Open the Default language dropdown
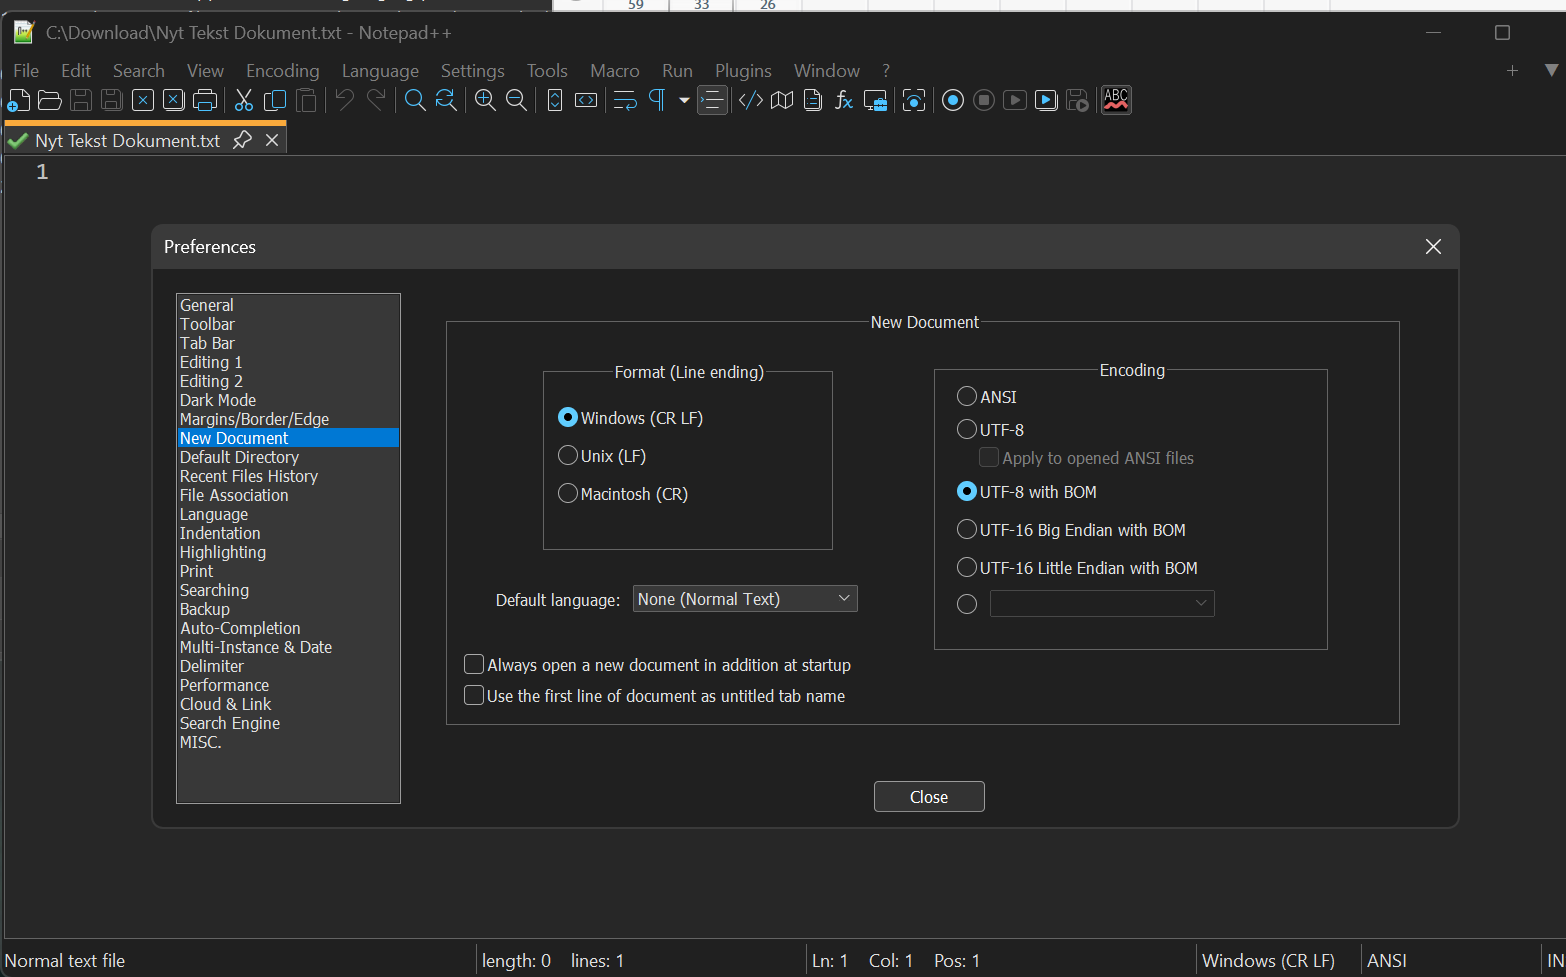Screen dimensions: 1566x977 coord(745,599)
